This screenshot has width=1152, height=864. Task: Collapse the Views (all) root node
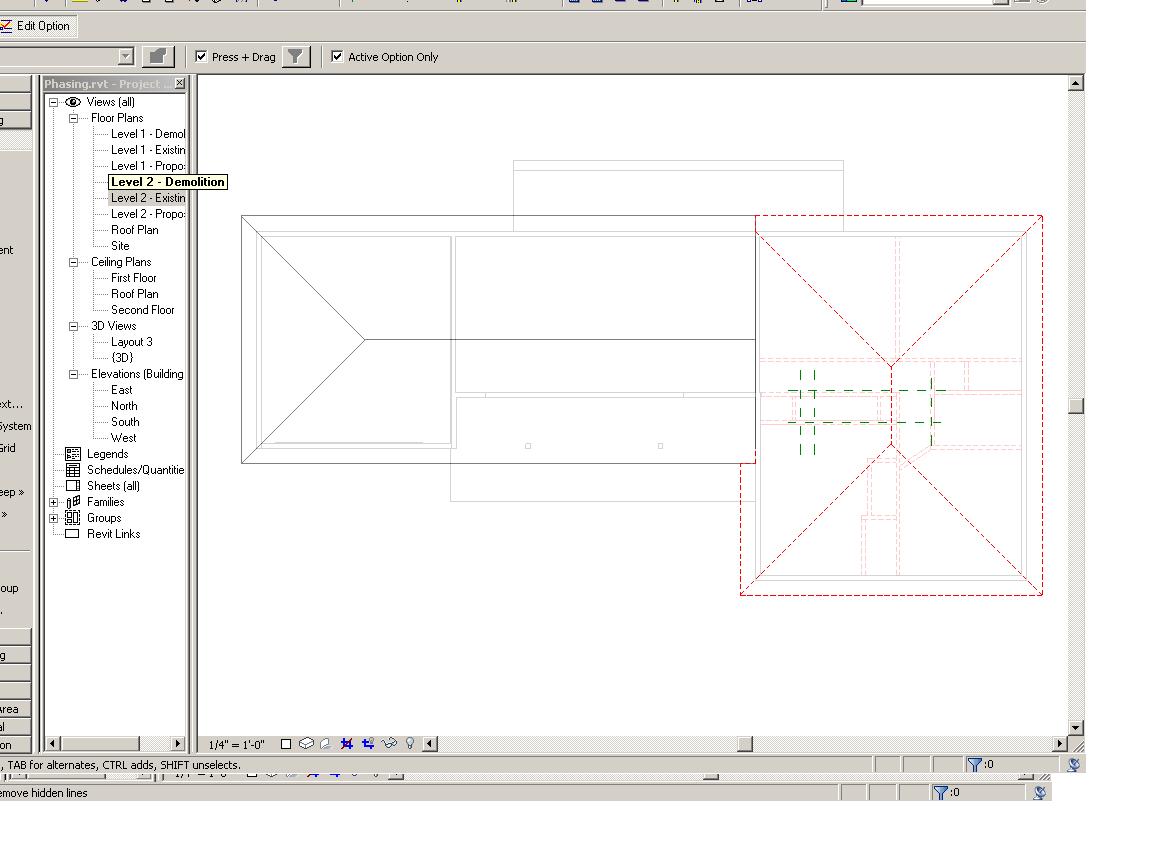point(54,102)
